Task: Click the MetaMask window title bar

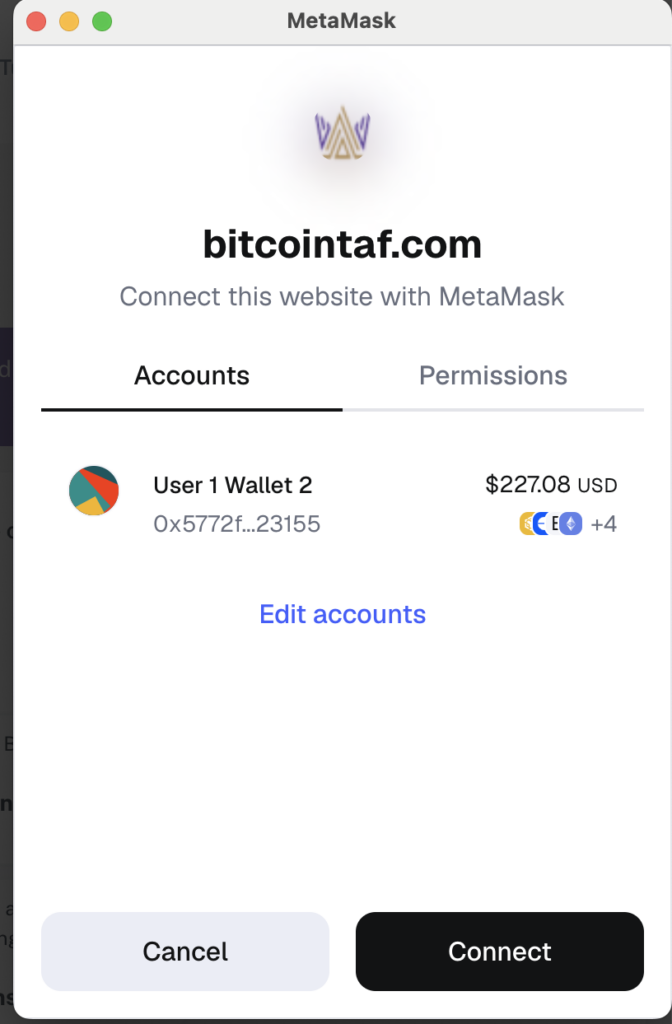Action: tap(342, 21)
